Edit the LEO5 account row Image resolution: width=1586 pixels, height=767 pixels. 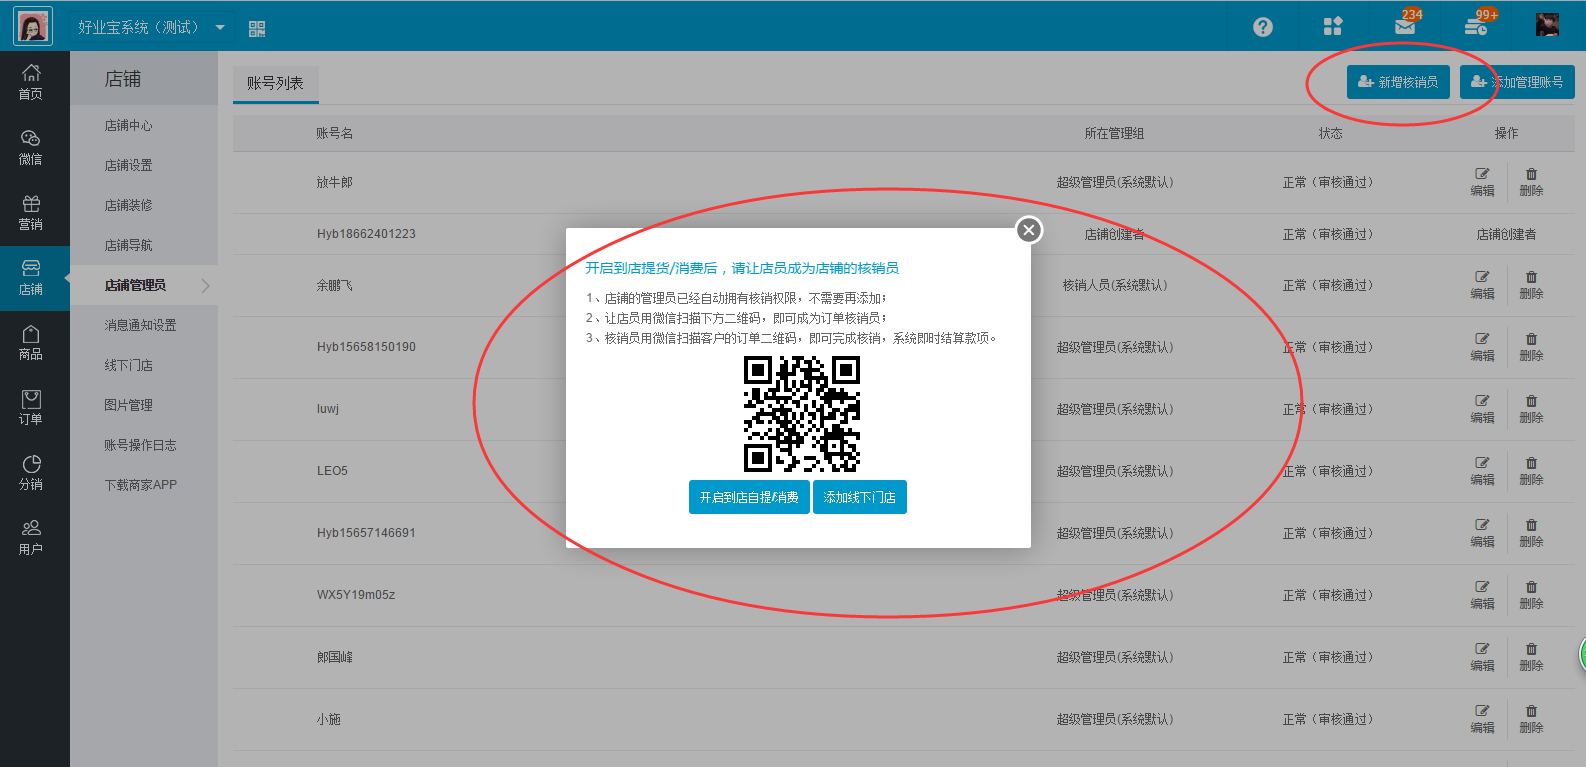(x=1482, y=471)
